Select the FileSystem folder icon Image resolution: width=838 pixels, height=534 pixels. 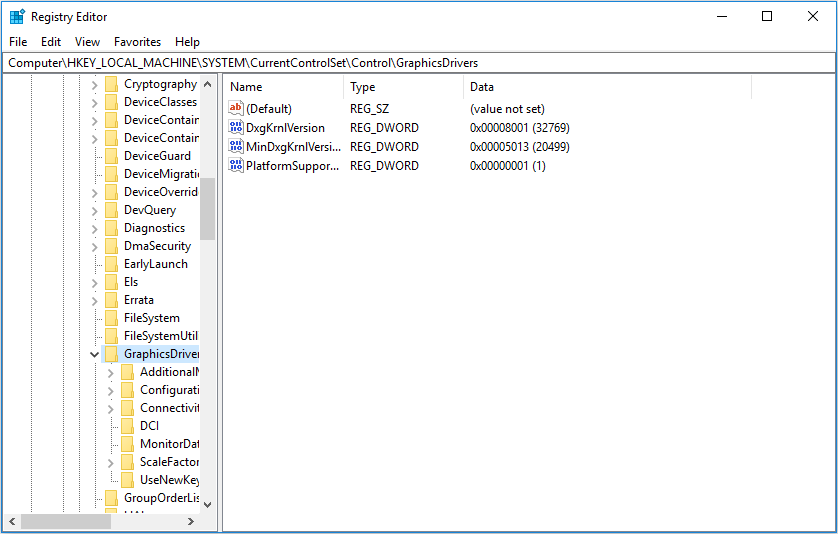click(x=112, y=318)
